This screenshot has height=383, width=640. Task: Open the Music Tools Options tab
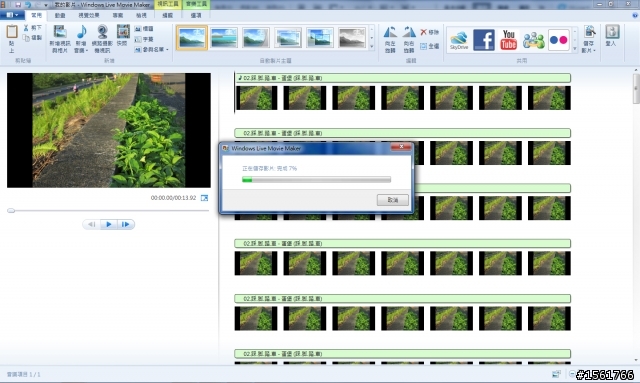[196, 15]
